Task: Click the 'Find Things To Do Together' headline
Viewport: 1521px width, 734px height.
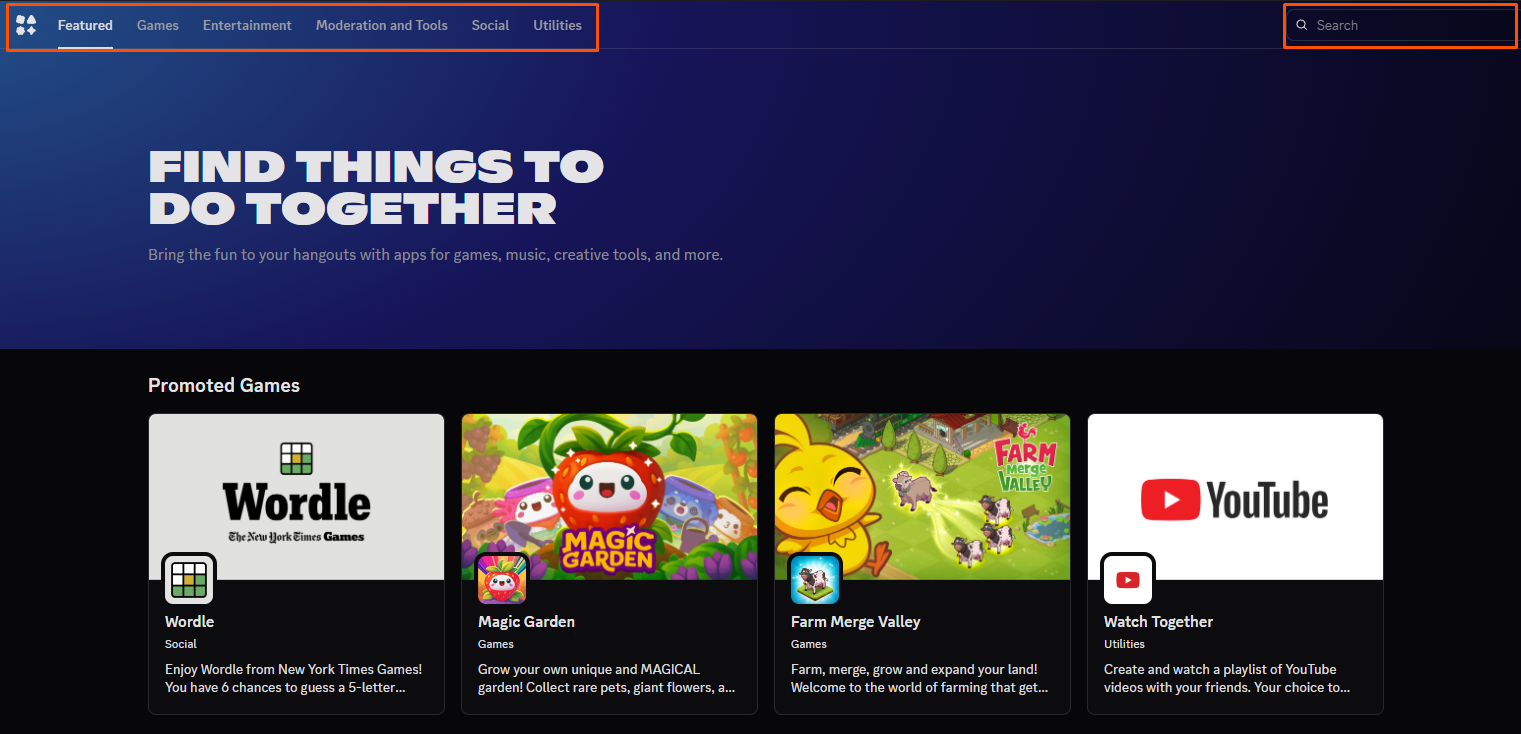Action: coord(376,188)
